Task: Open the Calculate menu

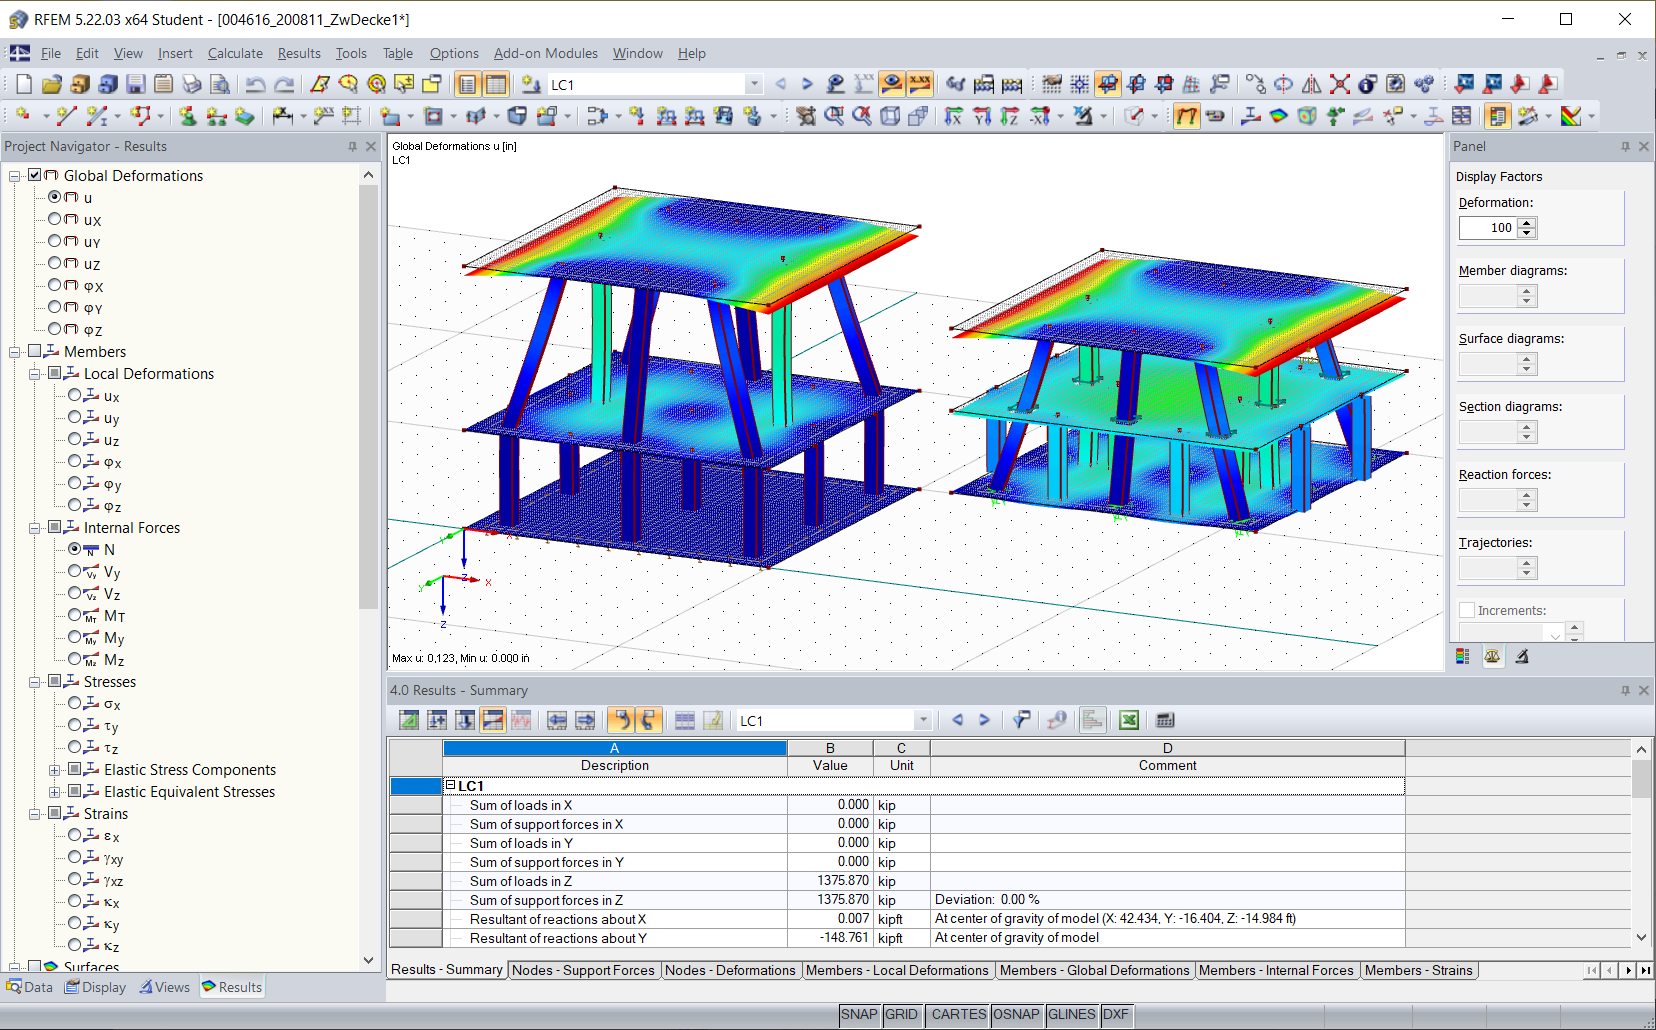Action: (234, 53)
